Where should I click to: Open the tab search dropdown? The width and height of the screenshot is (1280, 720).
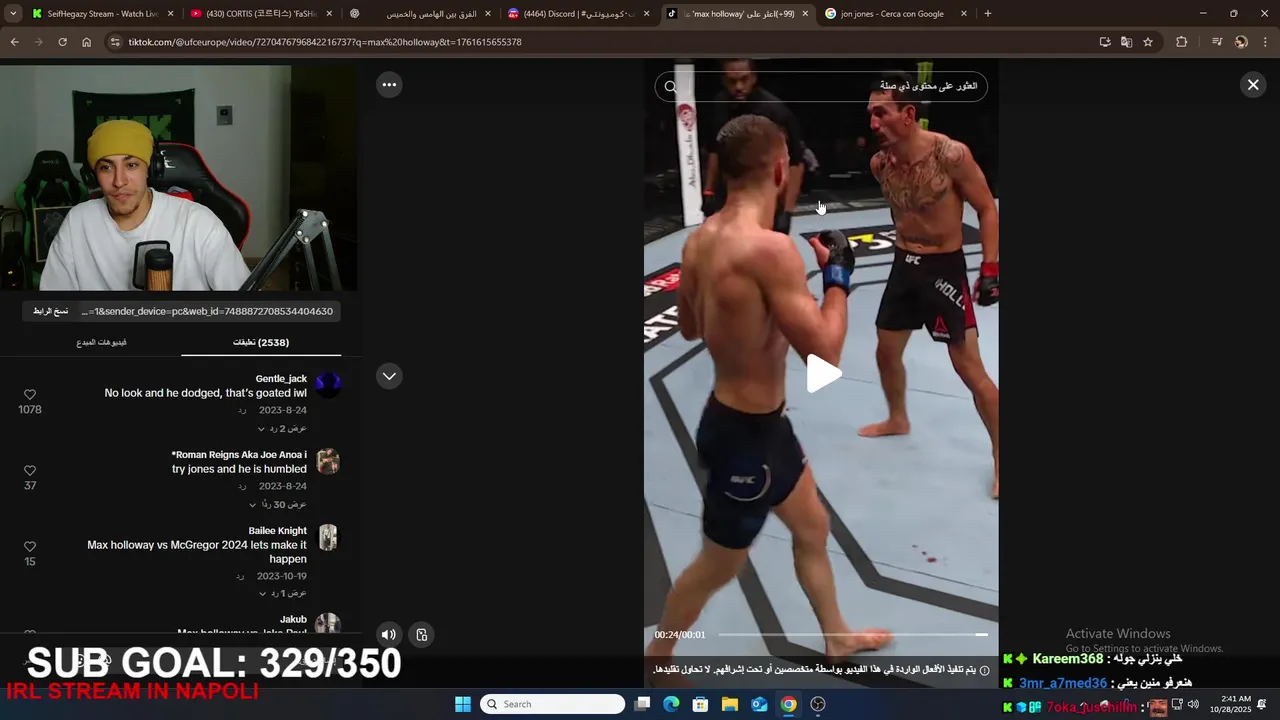tap(13, 14)
